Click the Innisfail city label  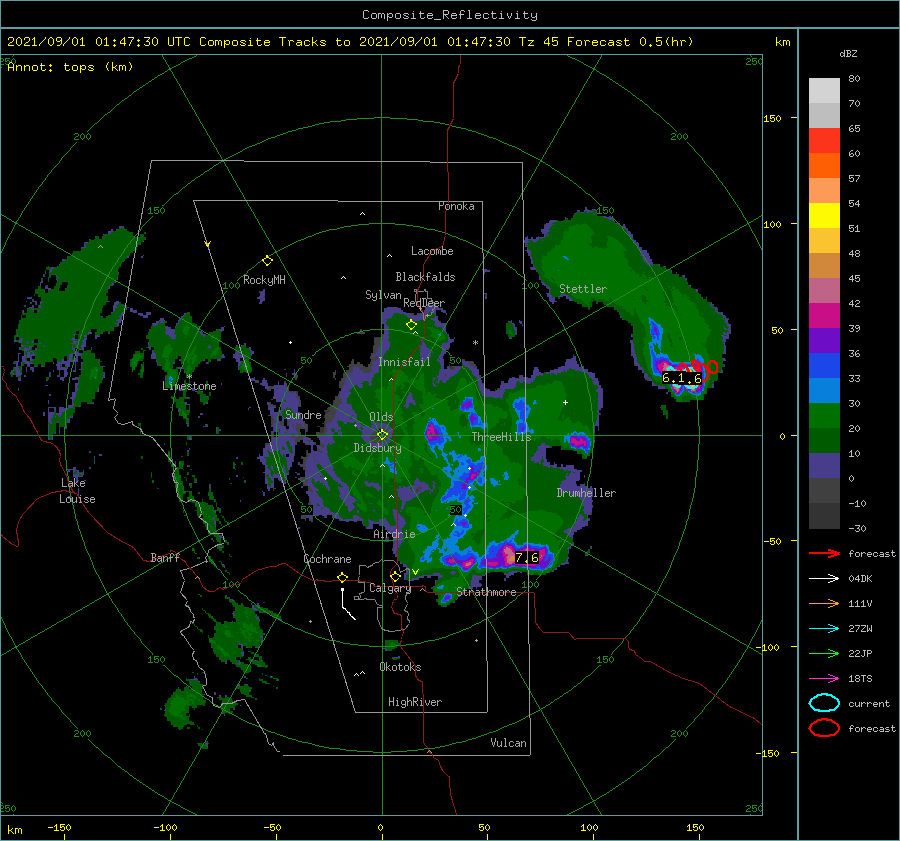pyautogui.click(x=404, y=362)
